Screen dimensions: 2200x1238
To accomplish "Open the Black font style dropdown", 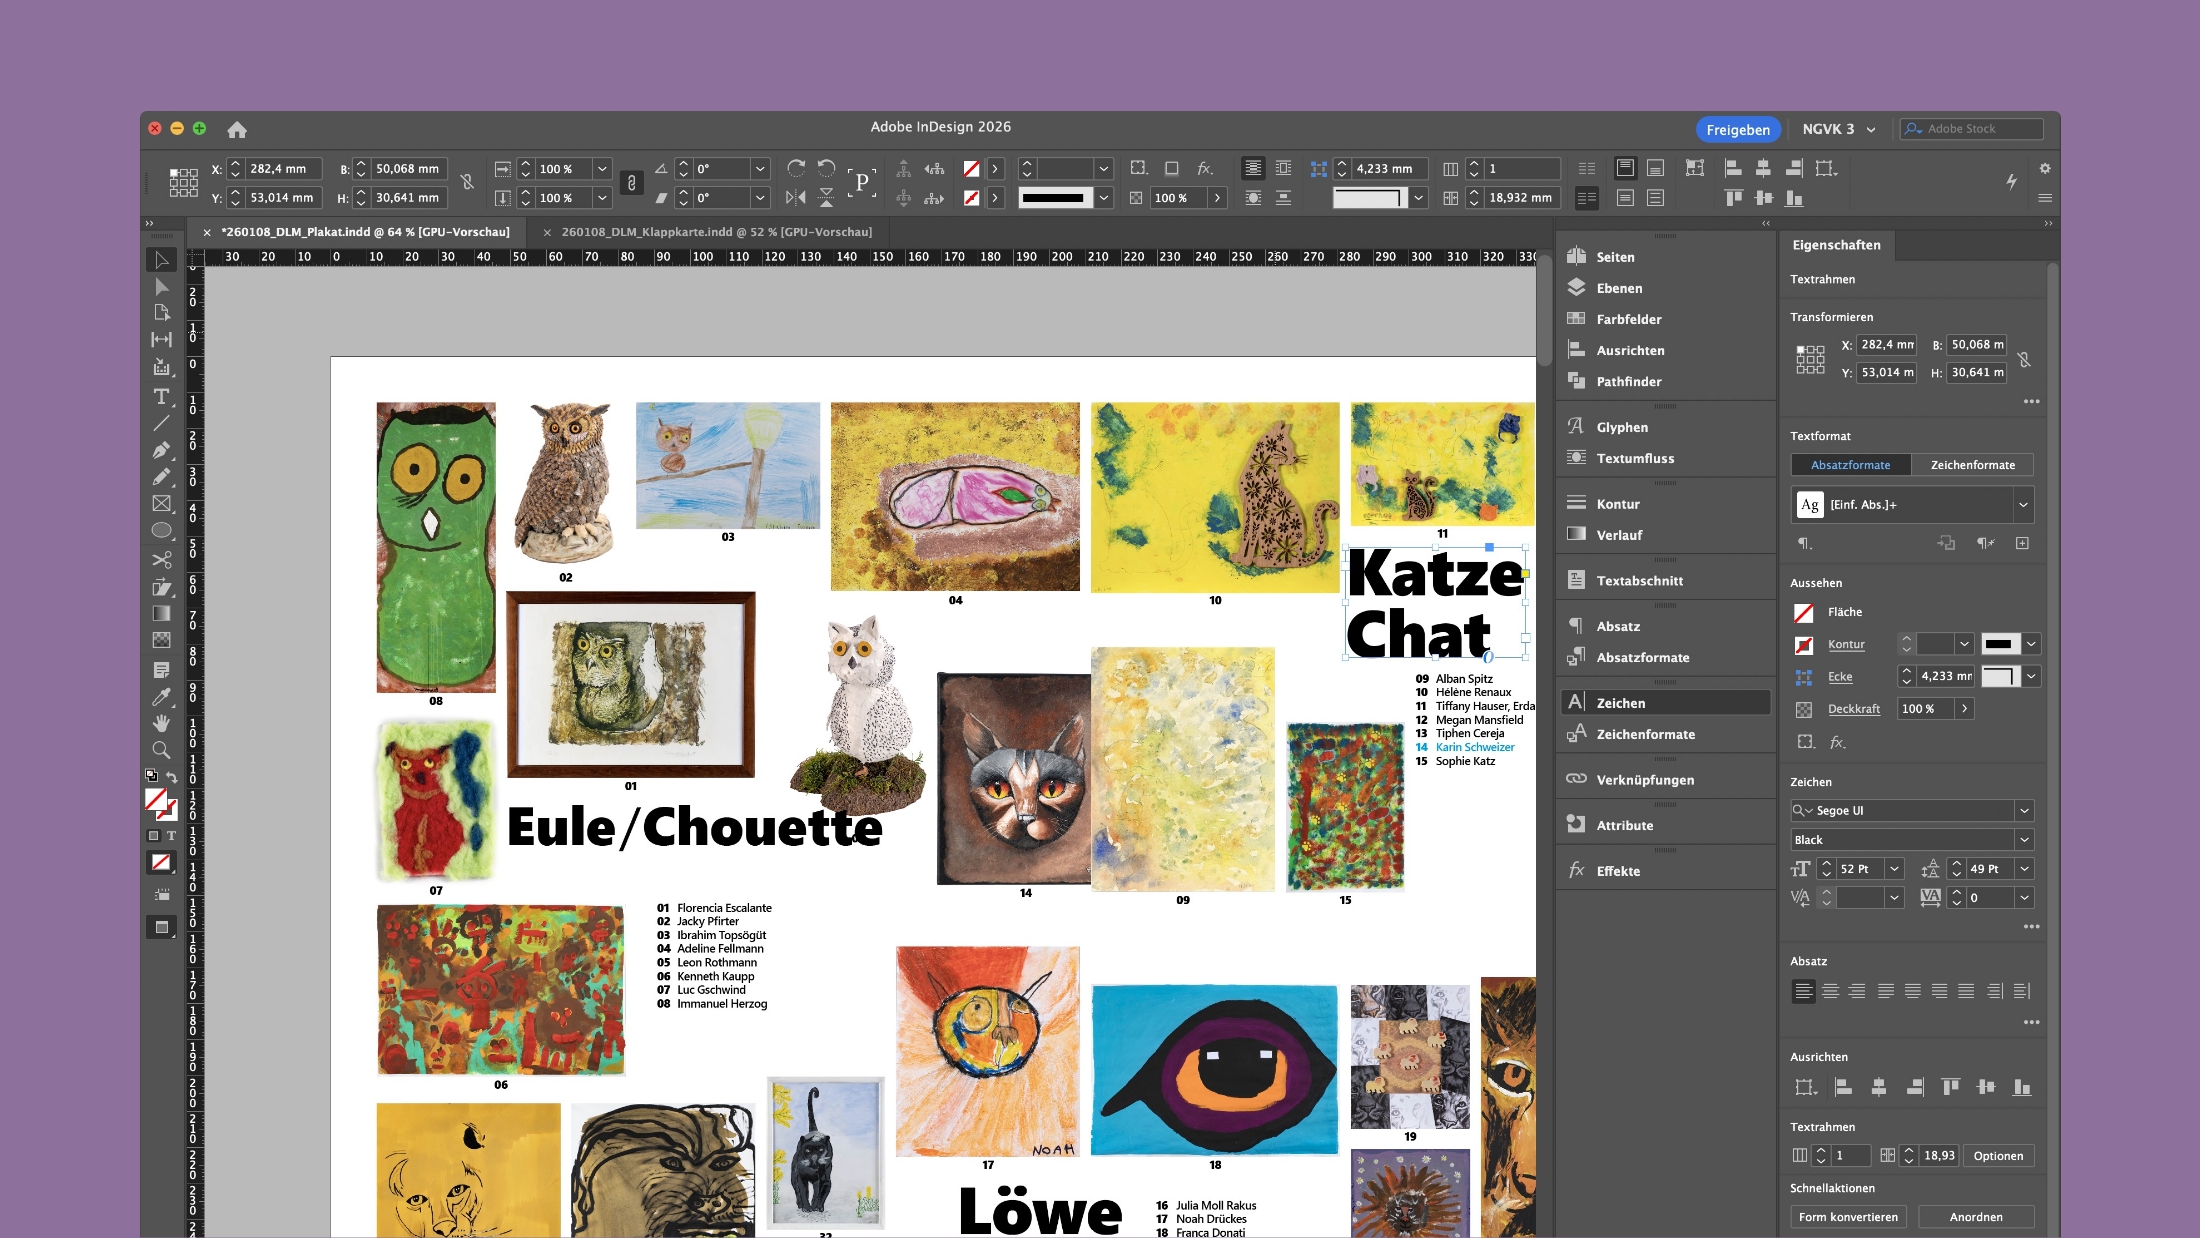I will 2024,839.
